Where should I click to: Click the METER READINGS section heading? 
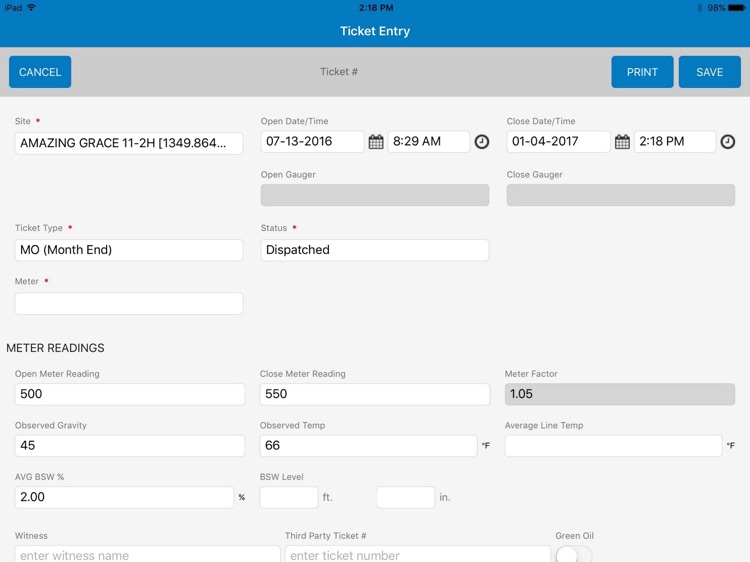[x=55, y=348]
